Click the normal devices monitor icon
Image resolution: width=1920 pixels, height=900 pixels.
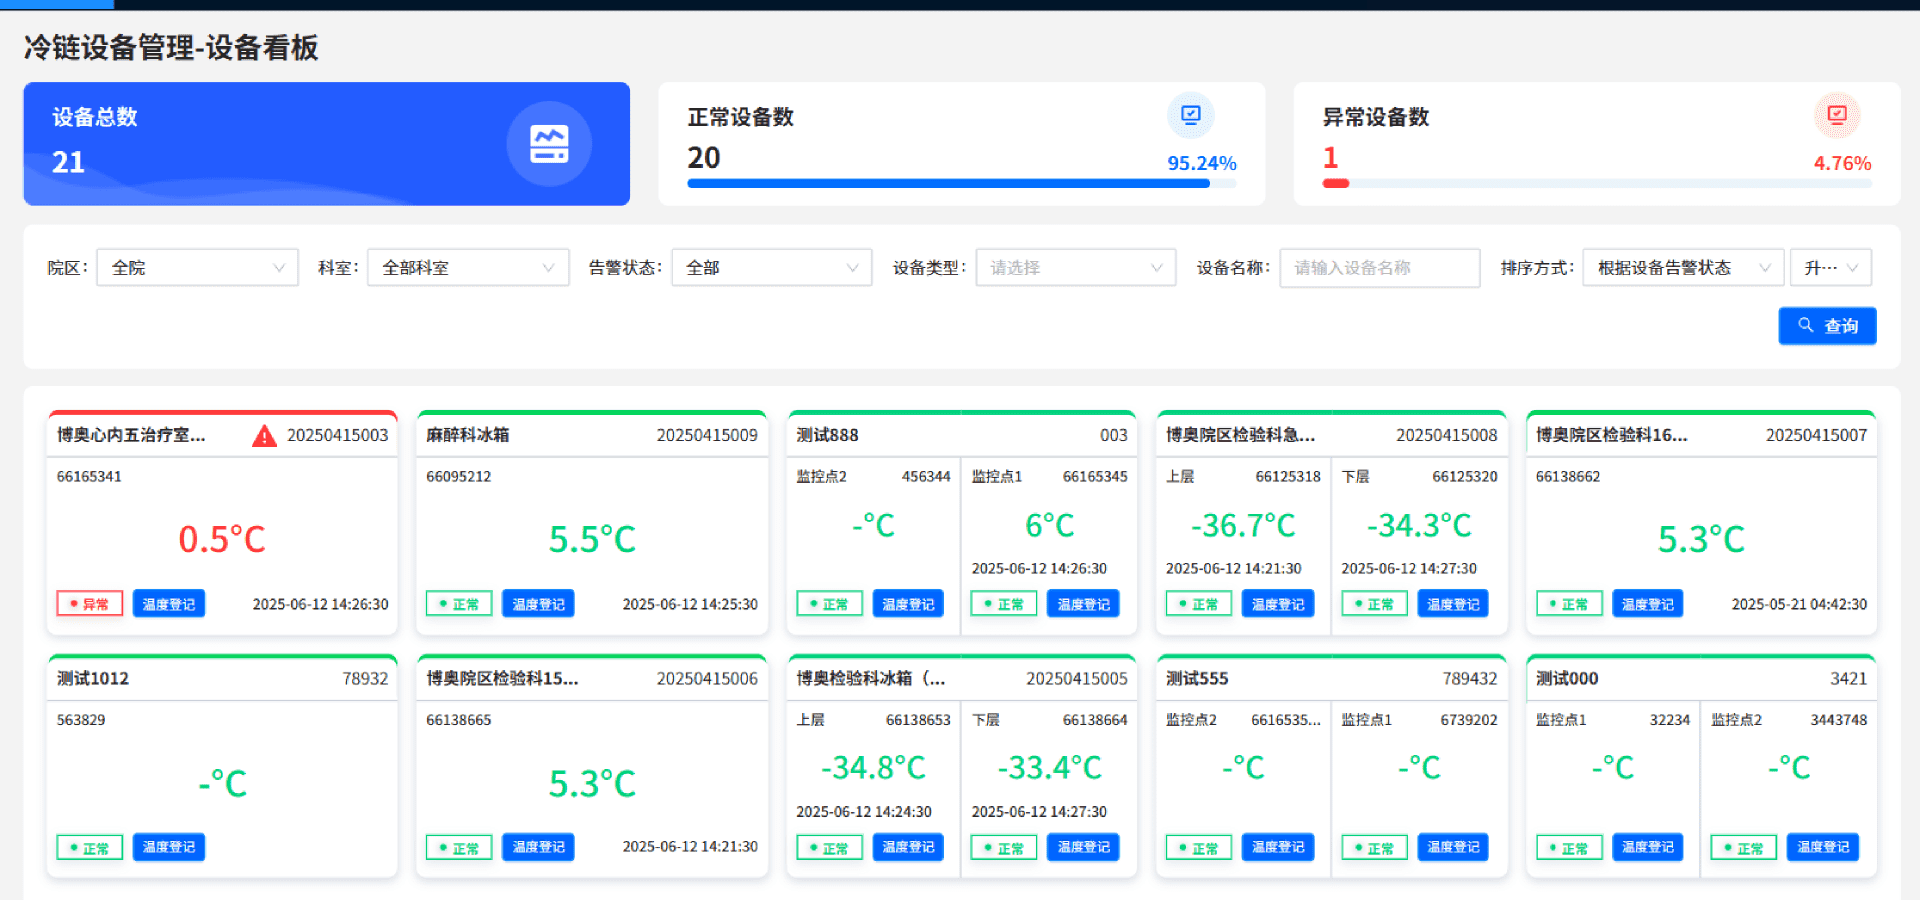pyautogui.click(x=1190, y=115)
